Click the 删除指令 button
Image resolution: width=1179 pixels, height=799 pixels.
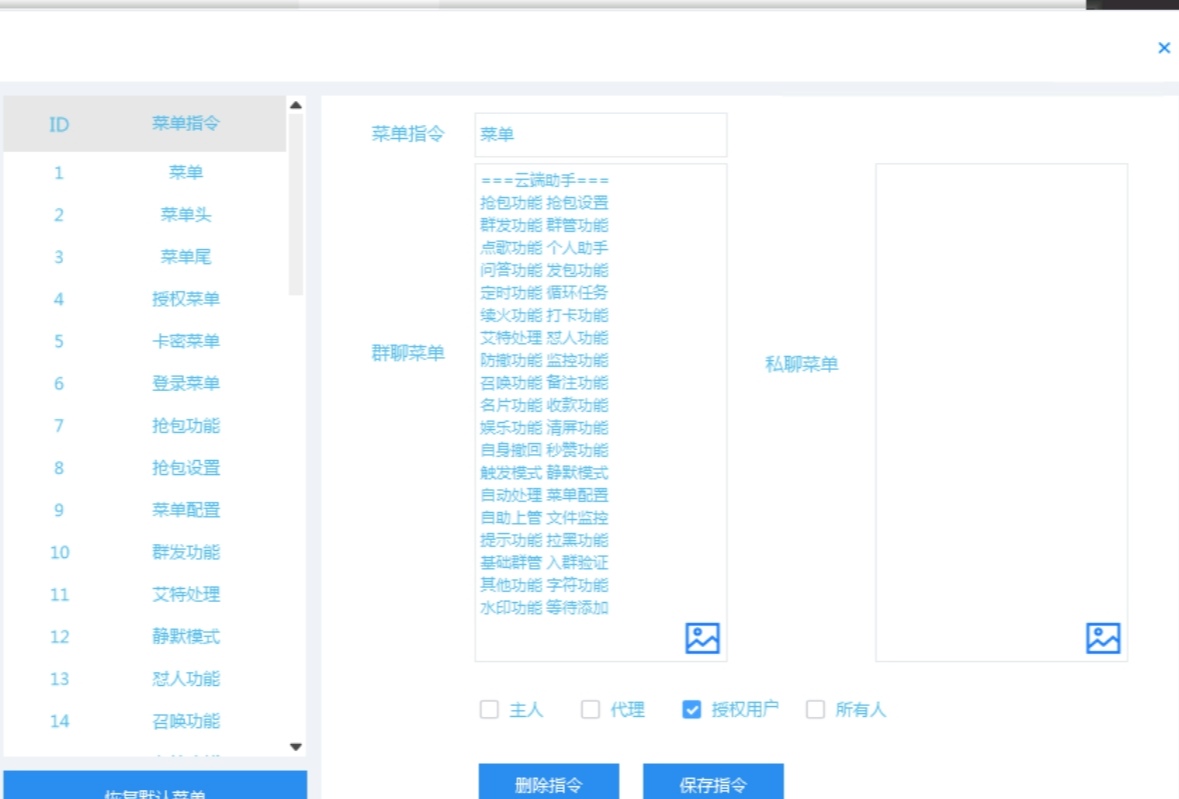coord(548,784)
